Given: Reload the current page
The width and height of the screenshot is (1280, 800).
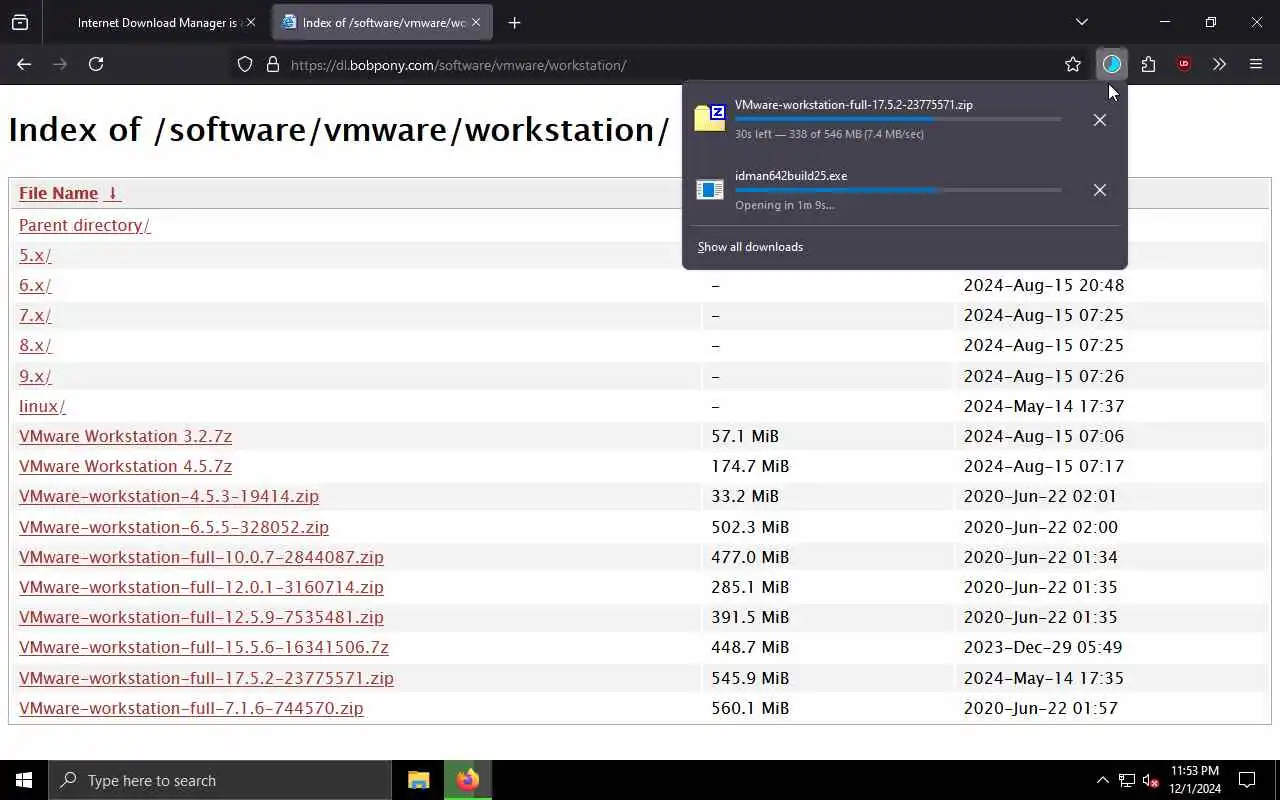Looking at the screenshot, I should (96, 64).
